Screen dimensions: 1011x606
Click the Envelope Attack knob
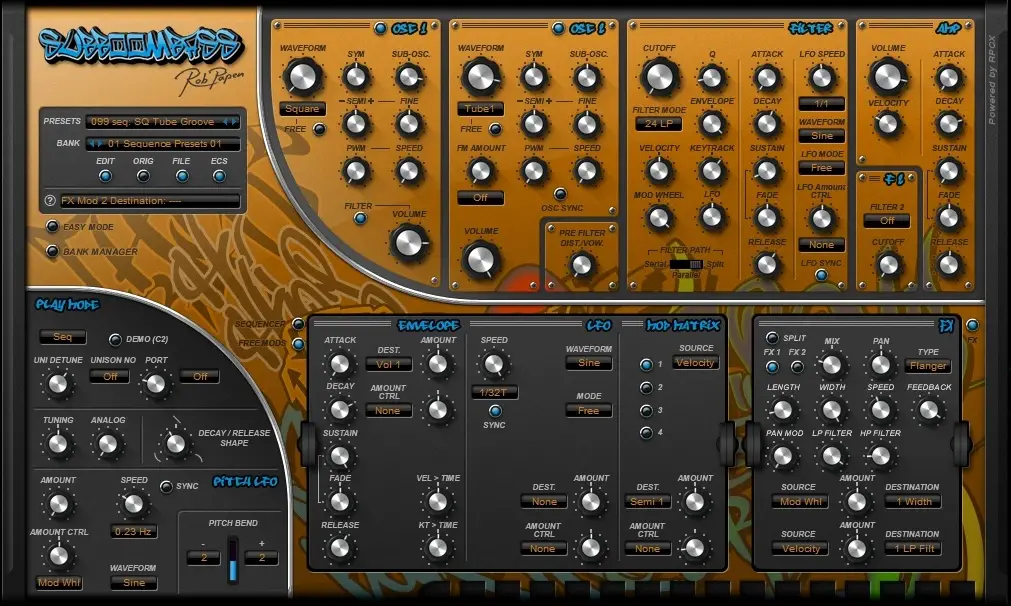point(339,364)
